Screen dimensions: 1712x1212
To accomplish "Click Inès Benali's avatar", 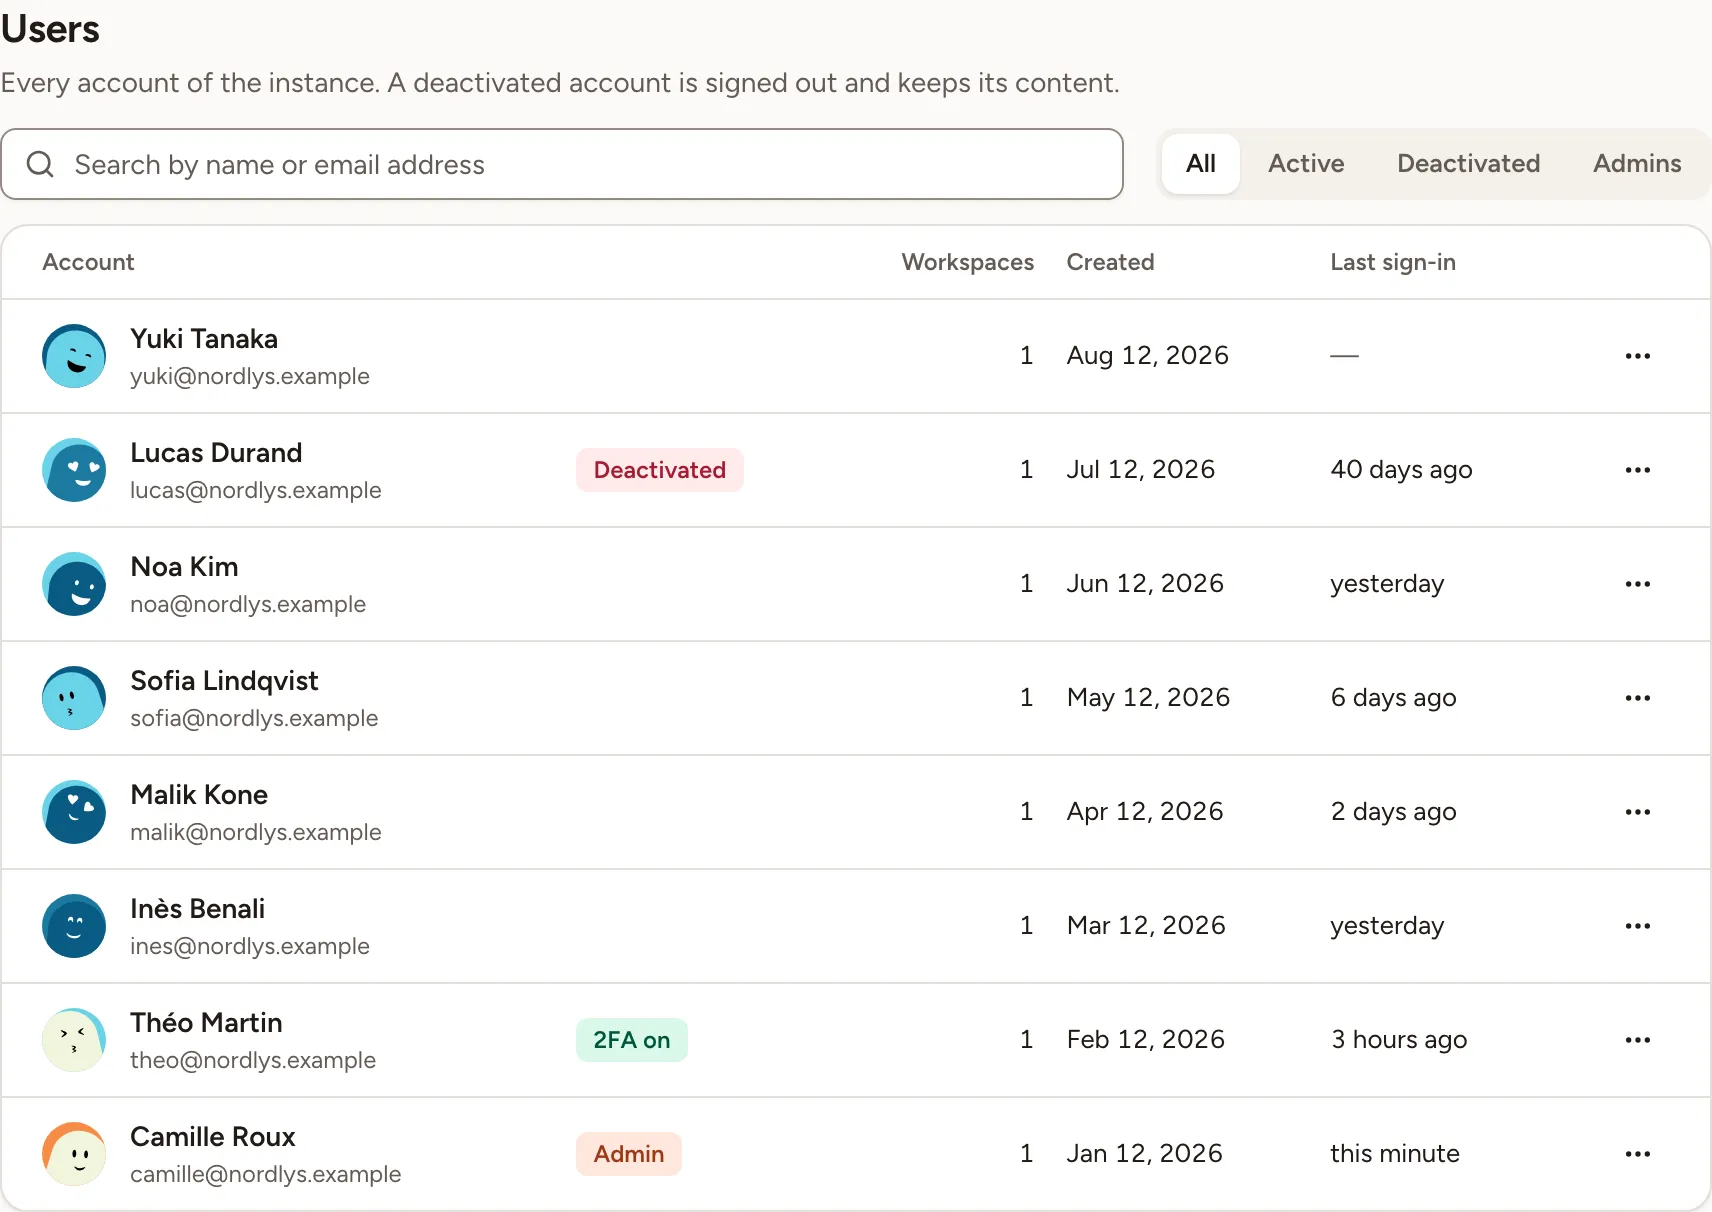I will pos(74,926).
